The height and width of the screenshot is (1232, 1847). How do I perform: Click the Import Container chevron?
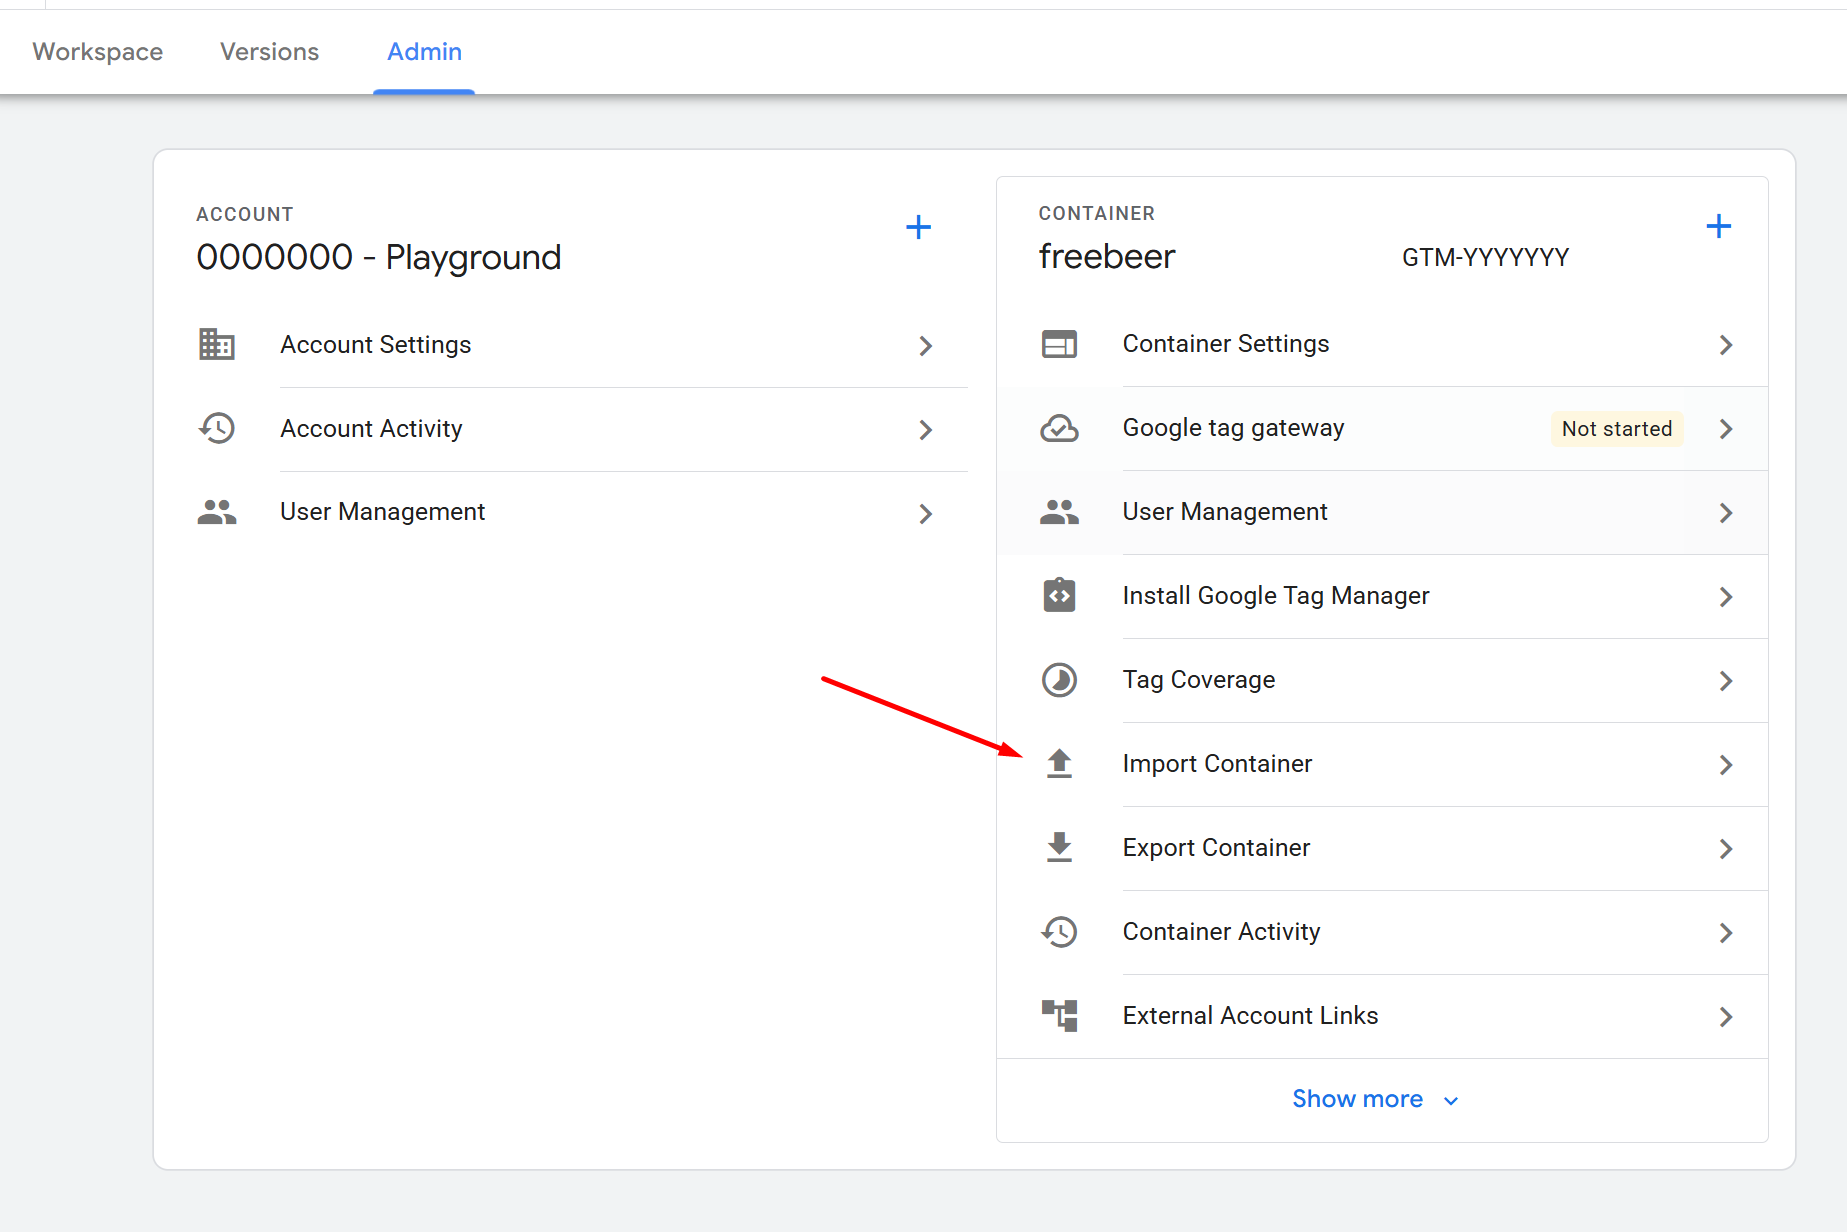click(1726, 765)
